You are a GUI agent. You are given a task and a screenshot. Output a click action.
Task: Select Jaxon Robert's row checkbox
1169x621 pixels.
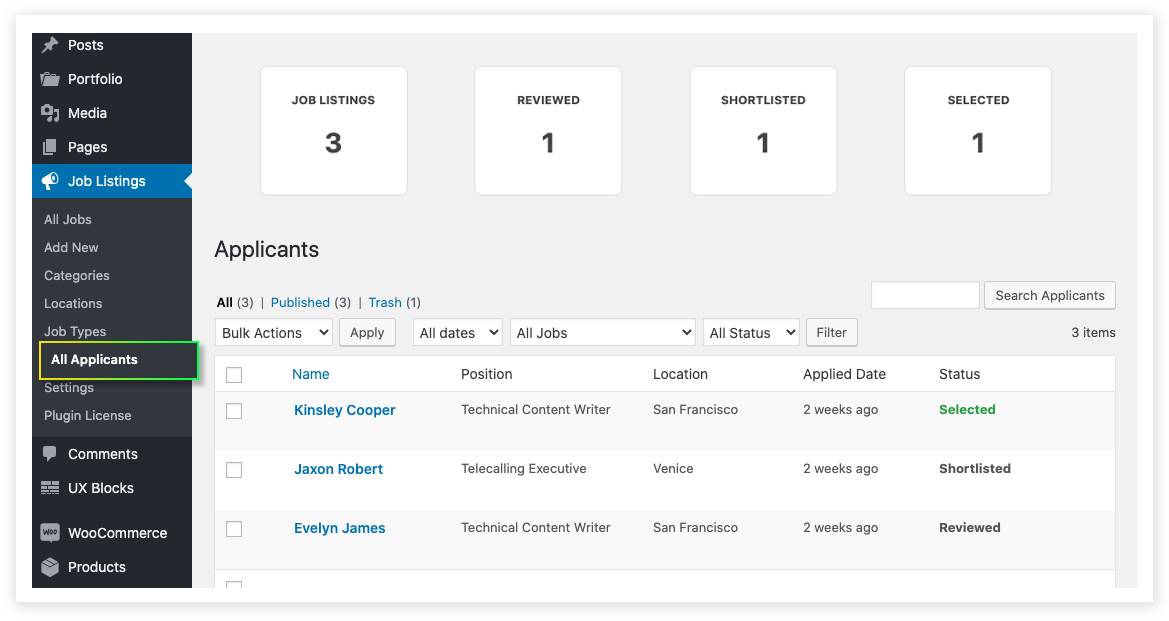point(234,469)
